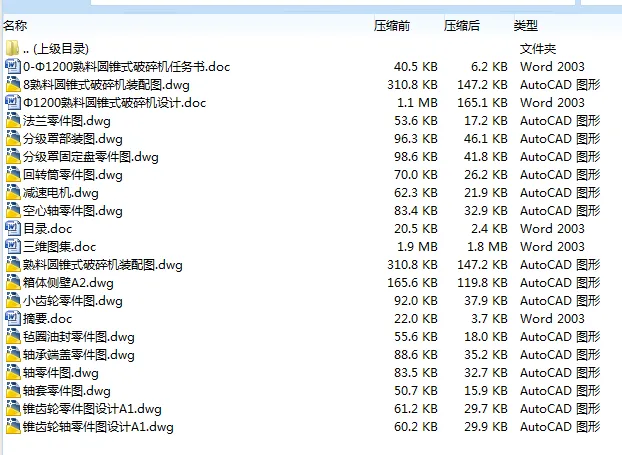Select file name 熟料圆锥式破碎机装配图.dwg
Screen dimensions: 622x455
point(103,265)
